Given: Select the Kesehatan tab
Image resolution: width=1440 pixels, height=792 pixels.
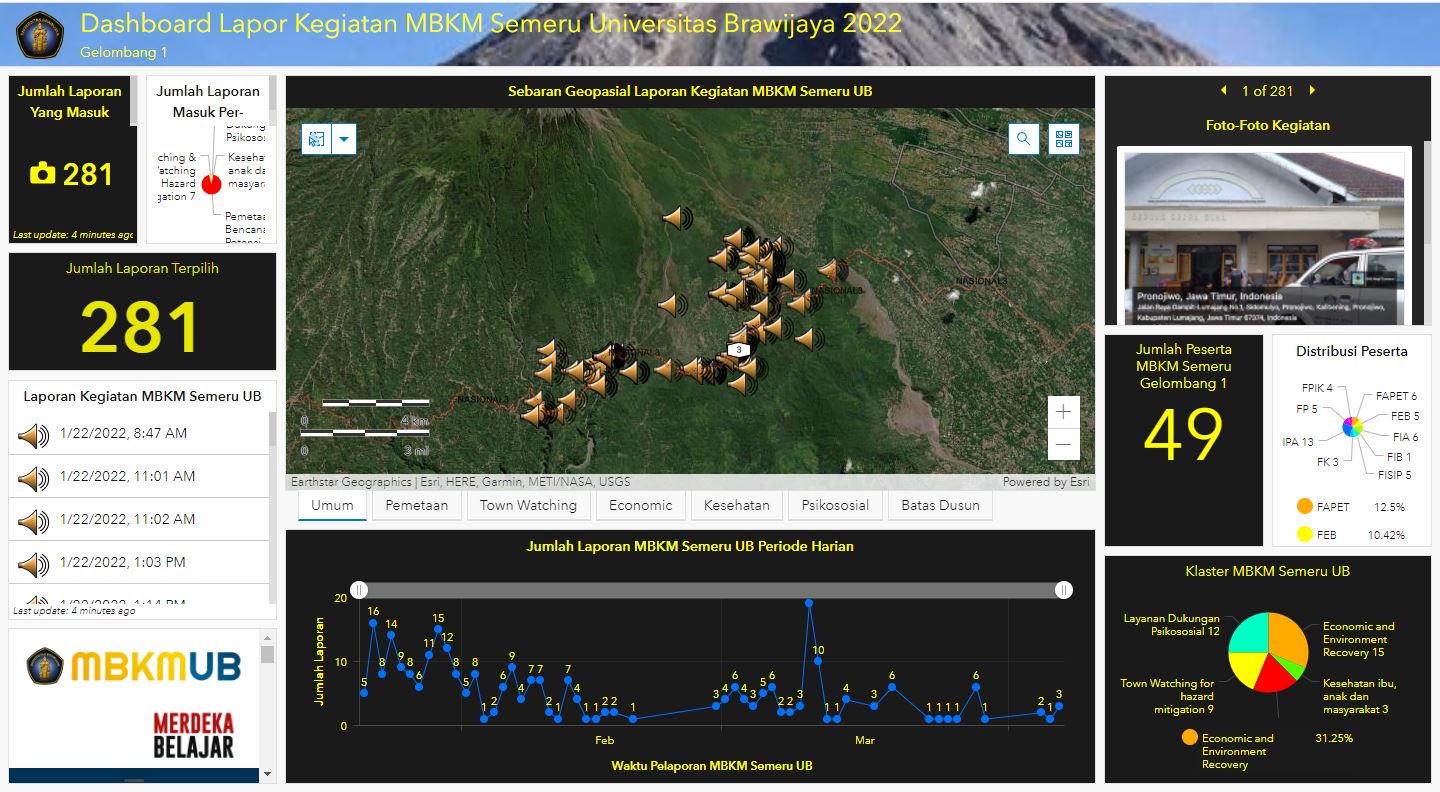Looking at the screenshot, I should pyautogui.click(x=736, y=505).
